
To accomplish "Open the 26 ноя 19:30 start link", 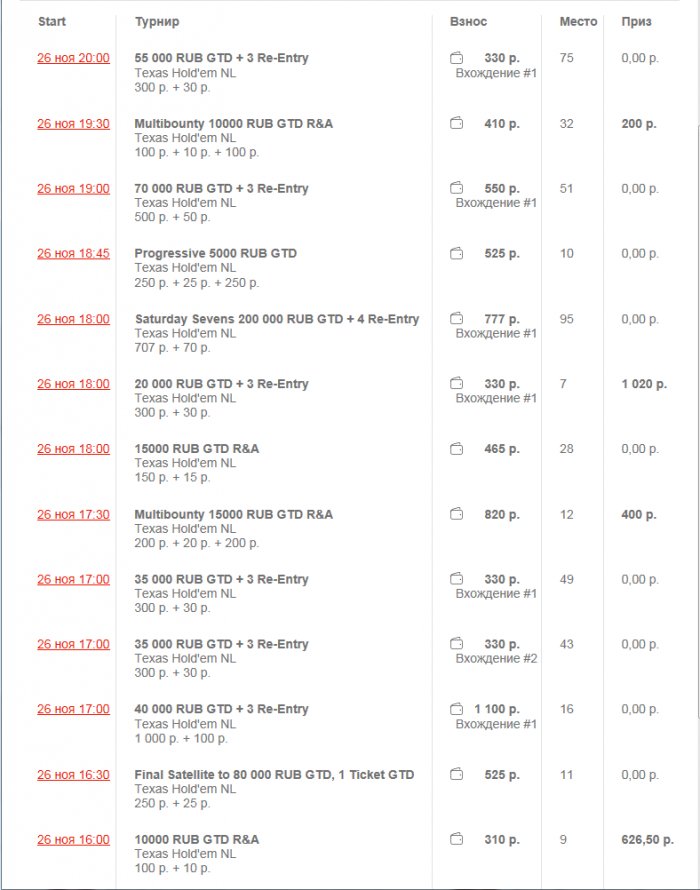I will click(73, 124).
